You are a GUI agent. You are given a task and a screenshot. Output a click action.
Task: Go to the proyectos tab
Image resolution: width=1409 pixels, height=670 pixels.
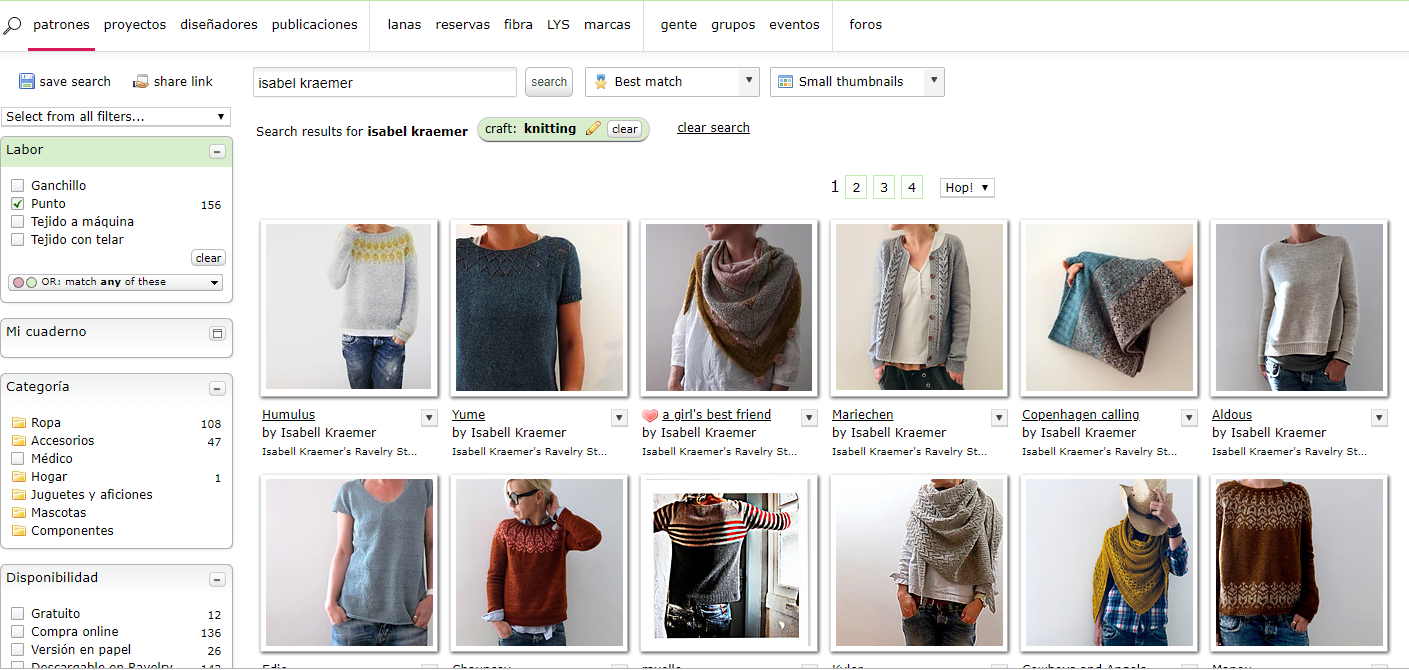coord(135,25)
